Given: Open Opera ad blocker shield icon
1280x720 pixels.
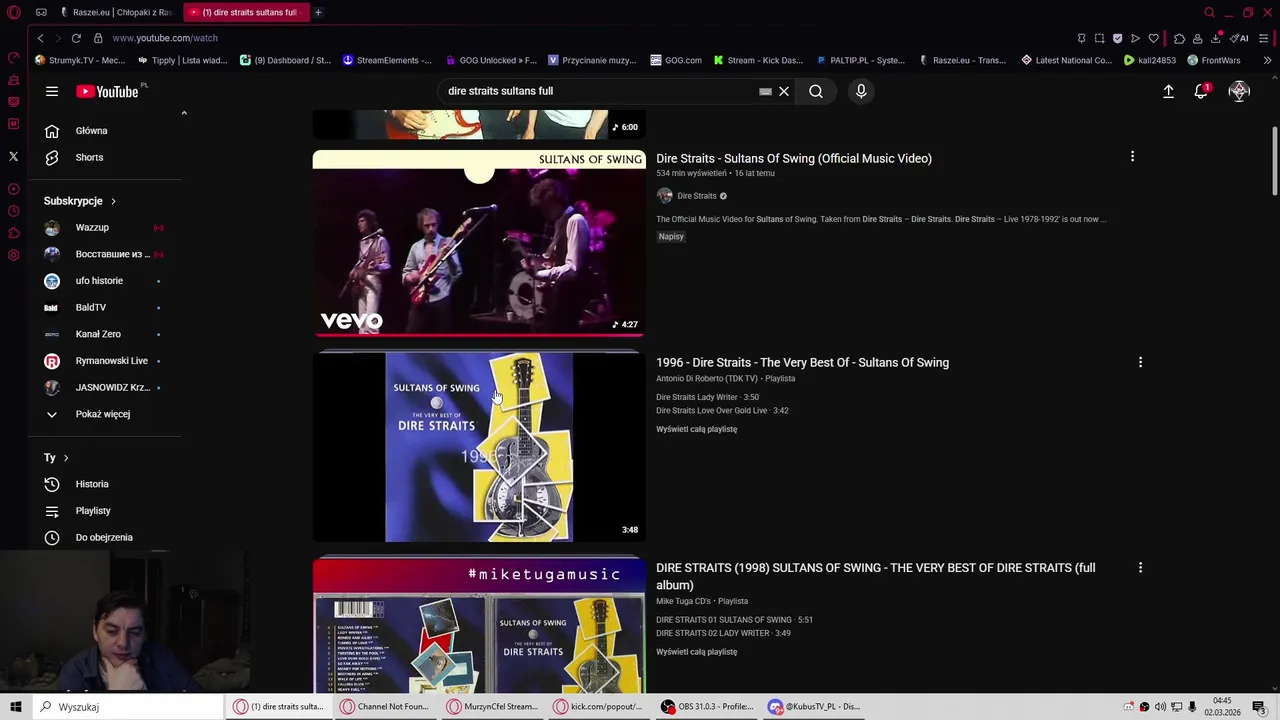Looking at the screenshot, I should 1117,38.
